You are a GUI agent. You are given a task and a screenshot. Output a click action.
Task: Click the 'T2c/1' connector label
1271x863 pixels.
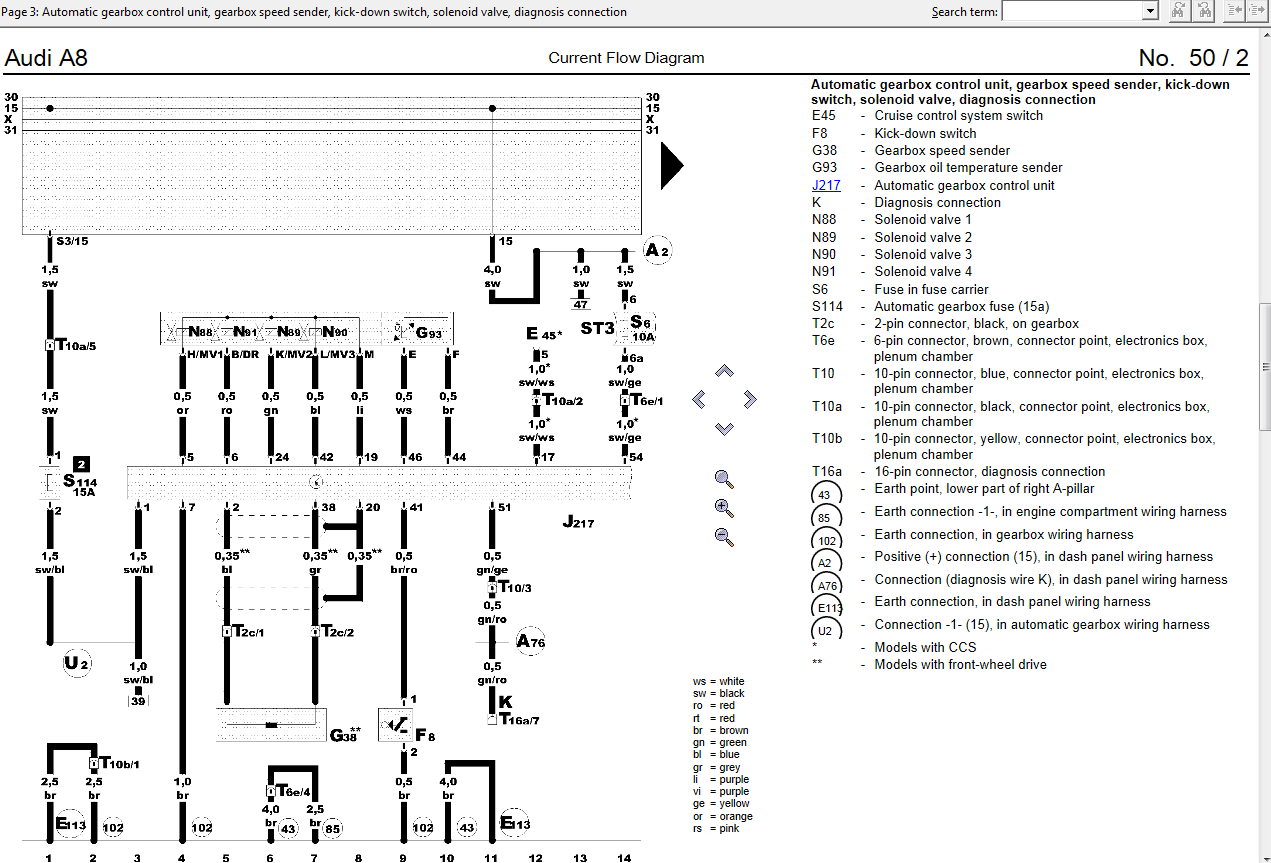(x=248, y=631)
